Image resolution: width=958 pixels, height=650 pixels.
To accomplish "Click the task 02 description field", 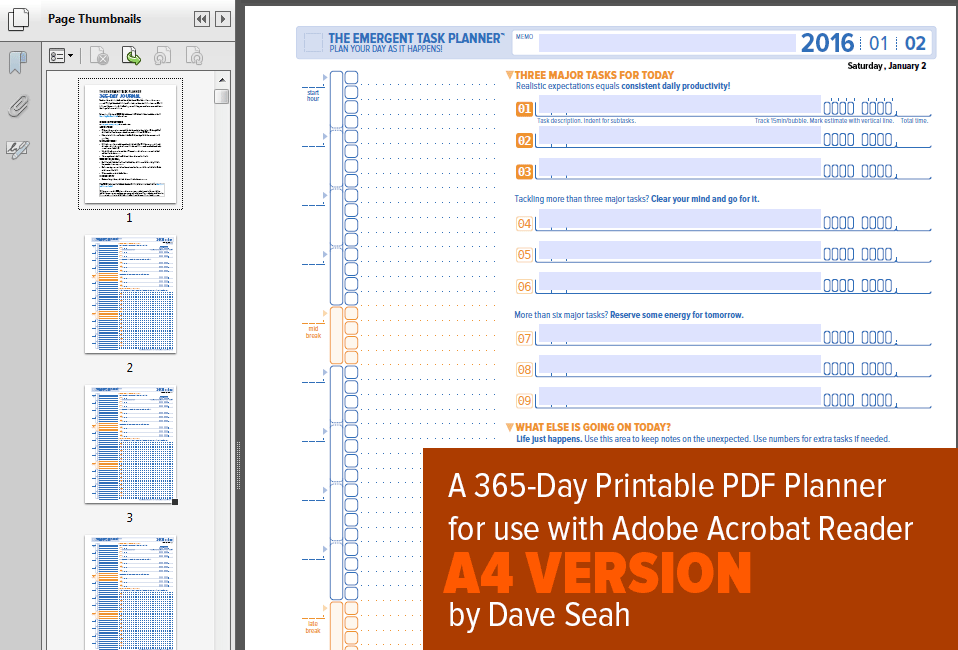I will click(x=679, y=136).
